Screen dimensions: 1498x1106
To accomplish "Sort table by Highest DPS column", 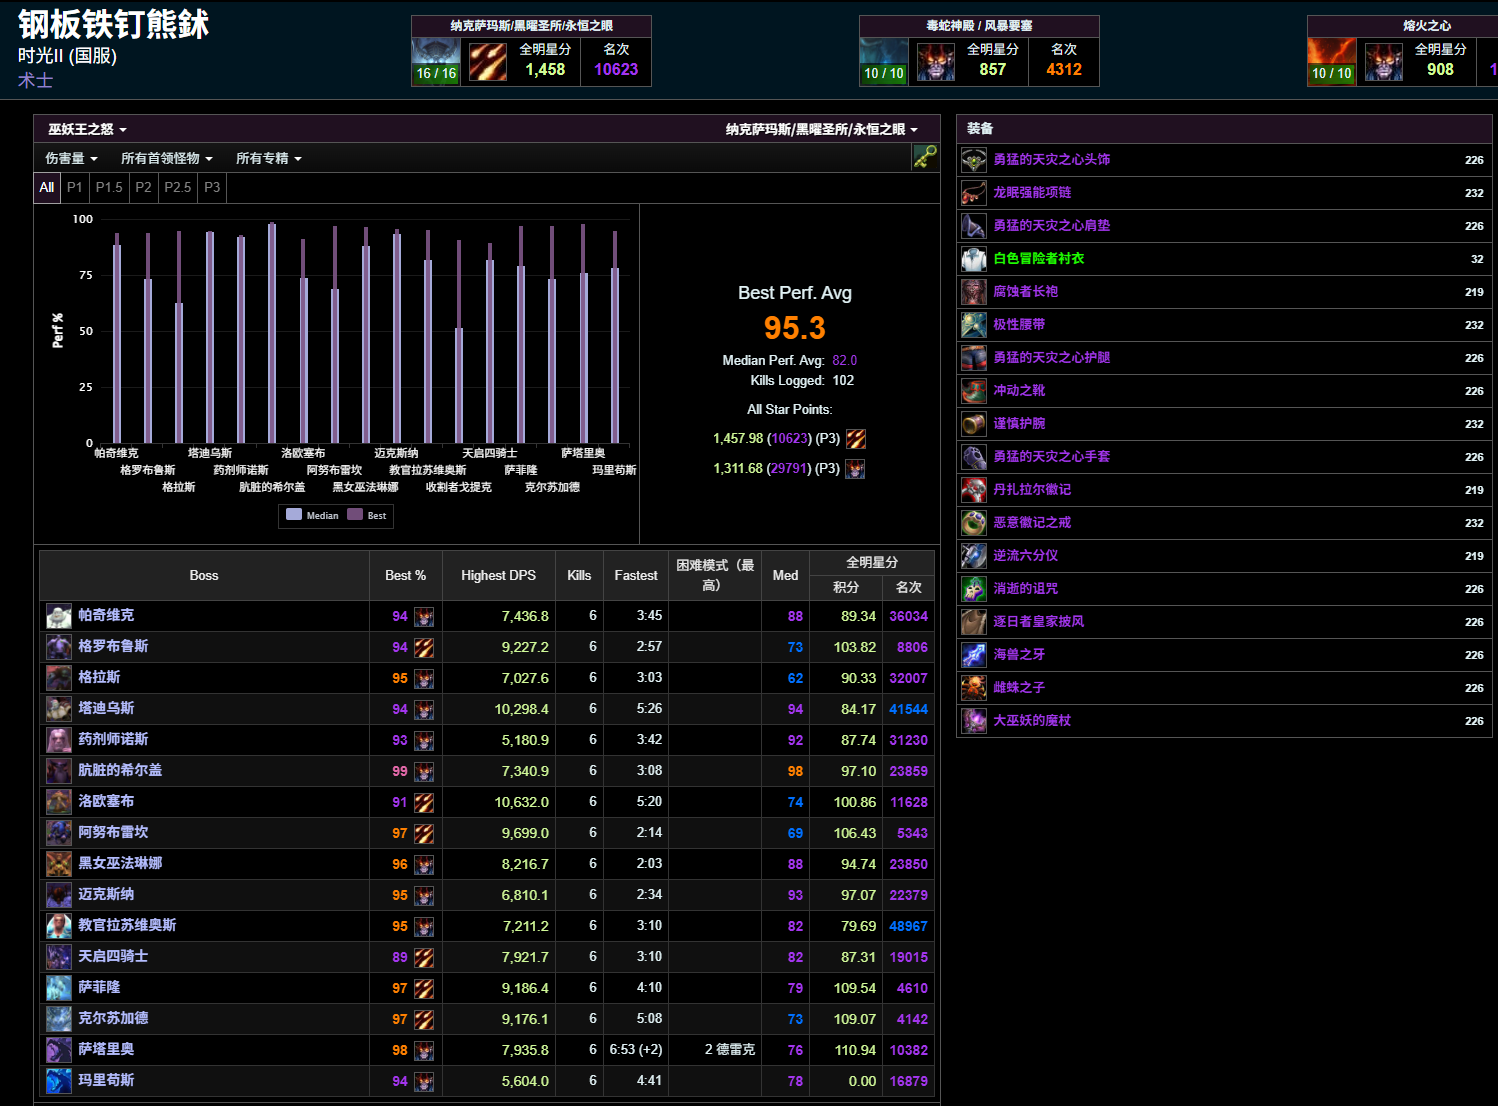I will pos(498,575).
